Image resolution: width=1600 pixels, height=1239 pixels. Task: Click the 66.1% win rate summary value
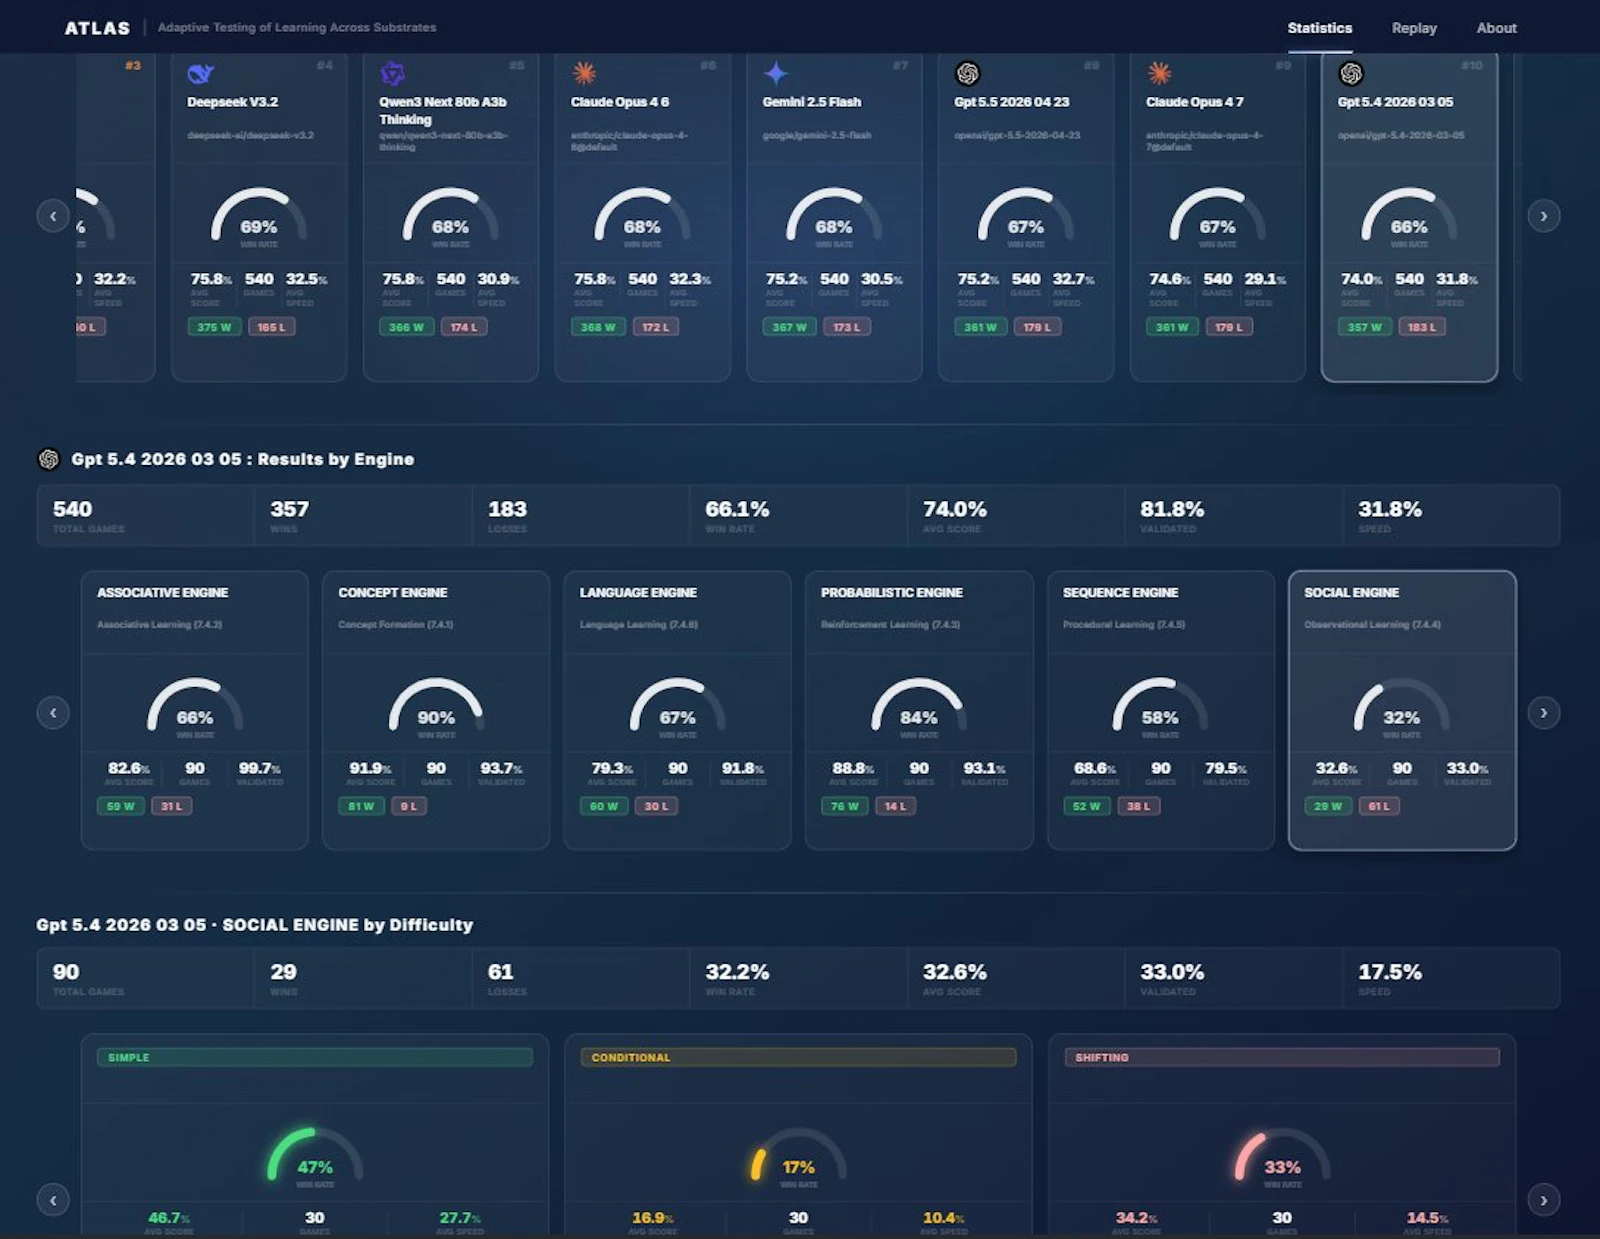tap(737, 509)
